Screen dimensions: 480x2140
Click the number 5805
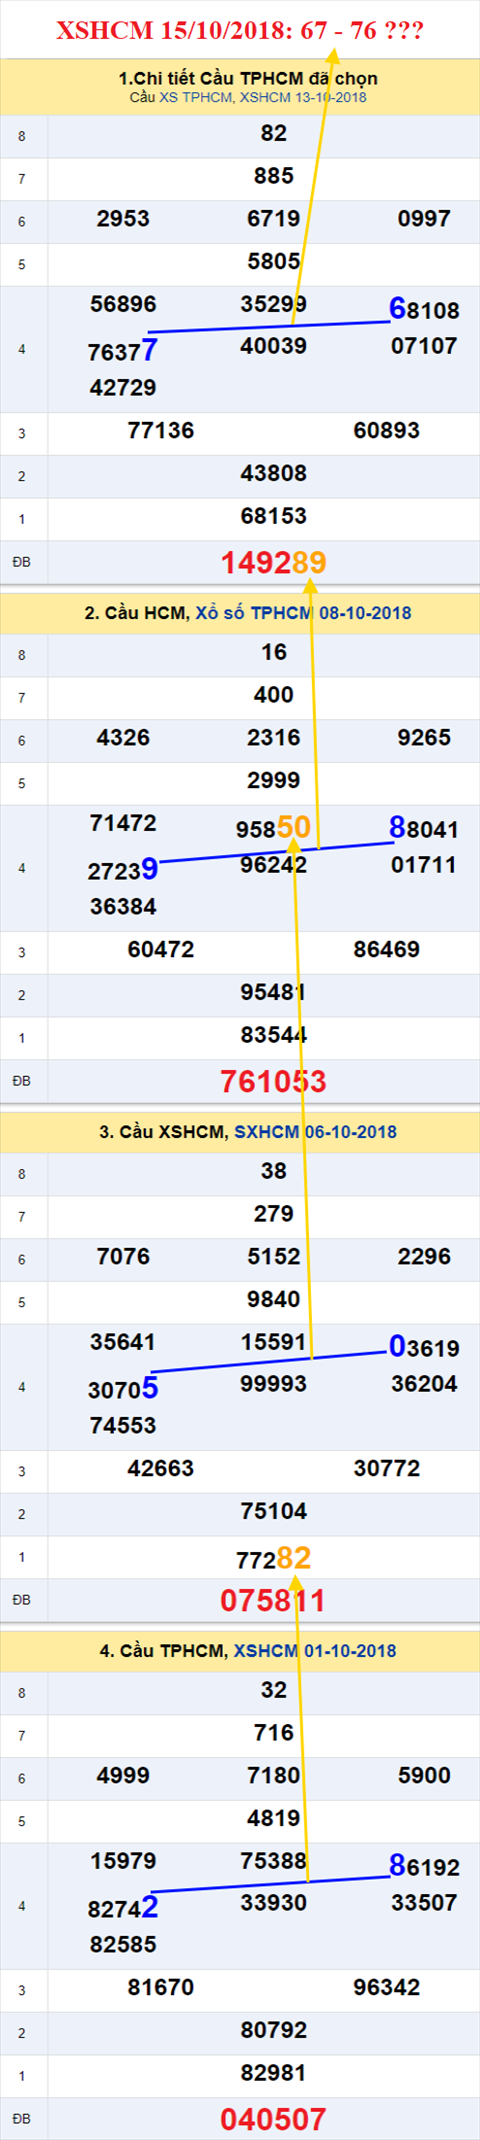(x=273, y=262)
